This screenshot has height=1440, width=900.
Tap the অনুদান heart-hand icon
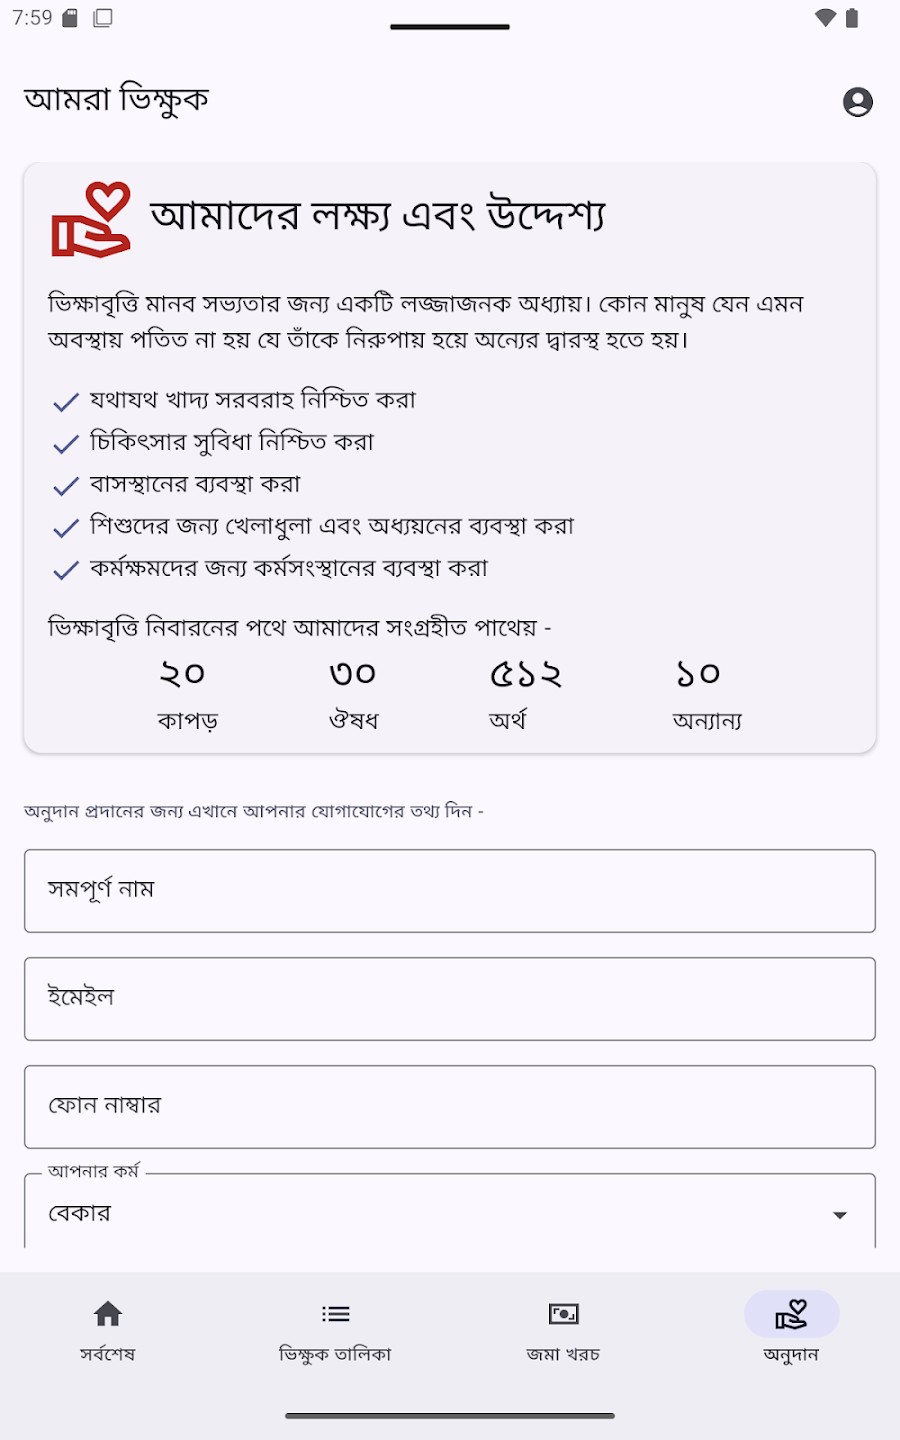[x=791, y=1314]
